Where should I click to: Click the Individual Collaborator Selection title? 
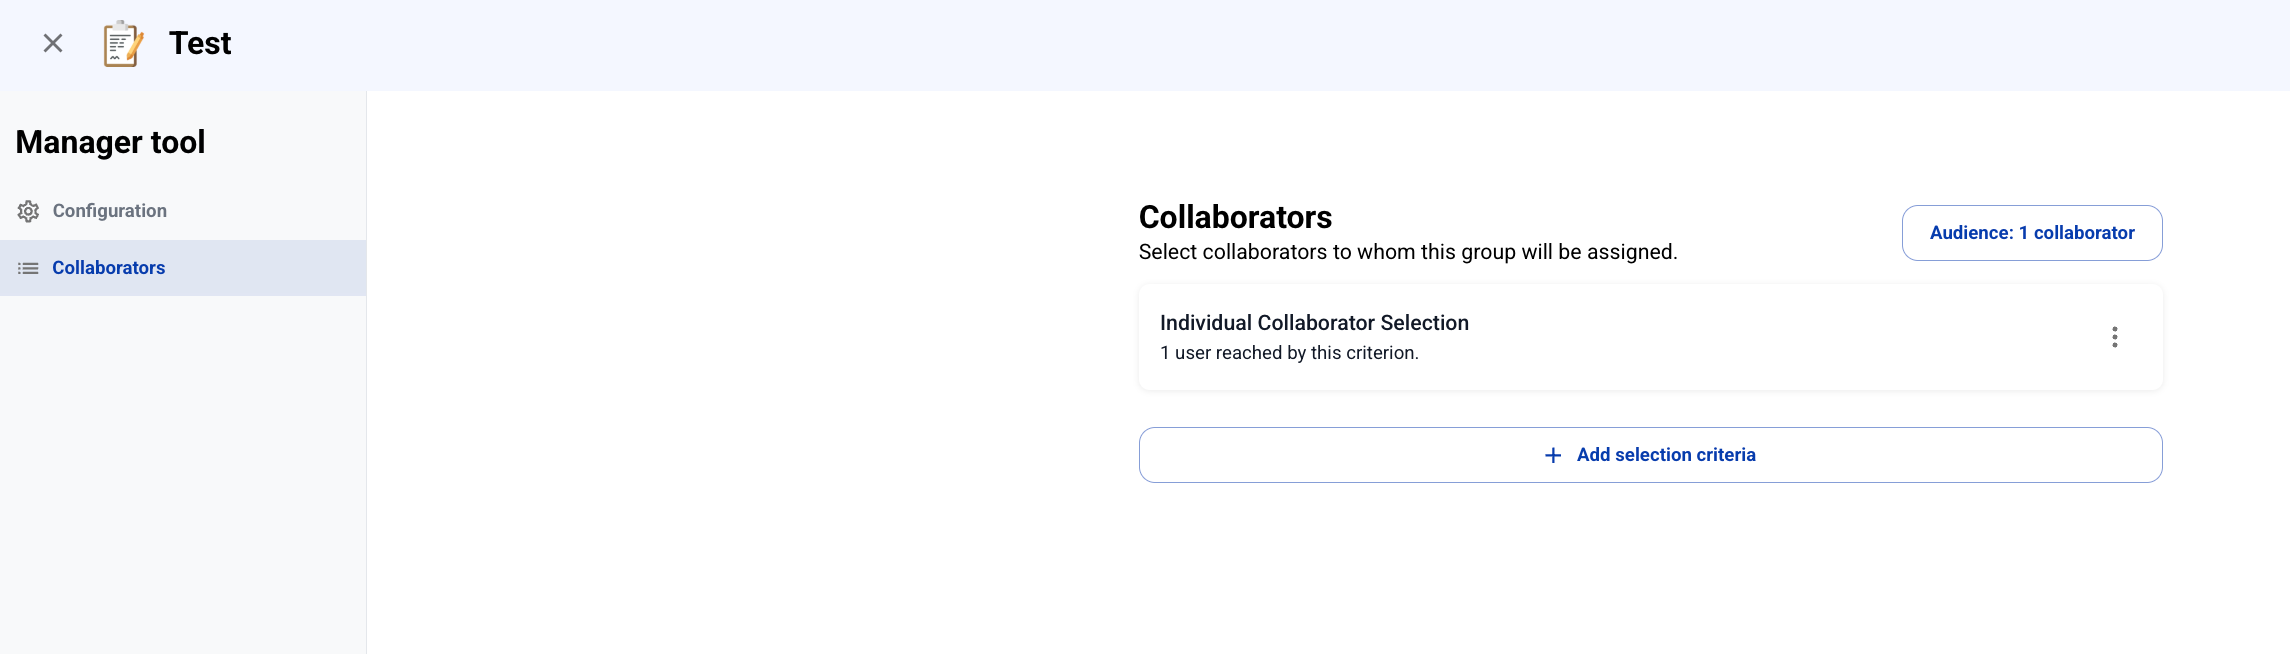click(1314, 323)
